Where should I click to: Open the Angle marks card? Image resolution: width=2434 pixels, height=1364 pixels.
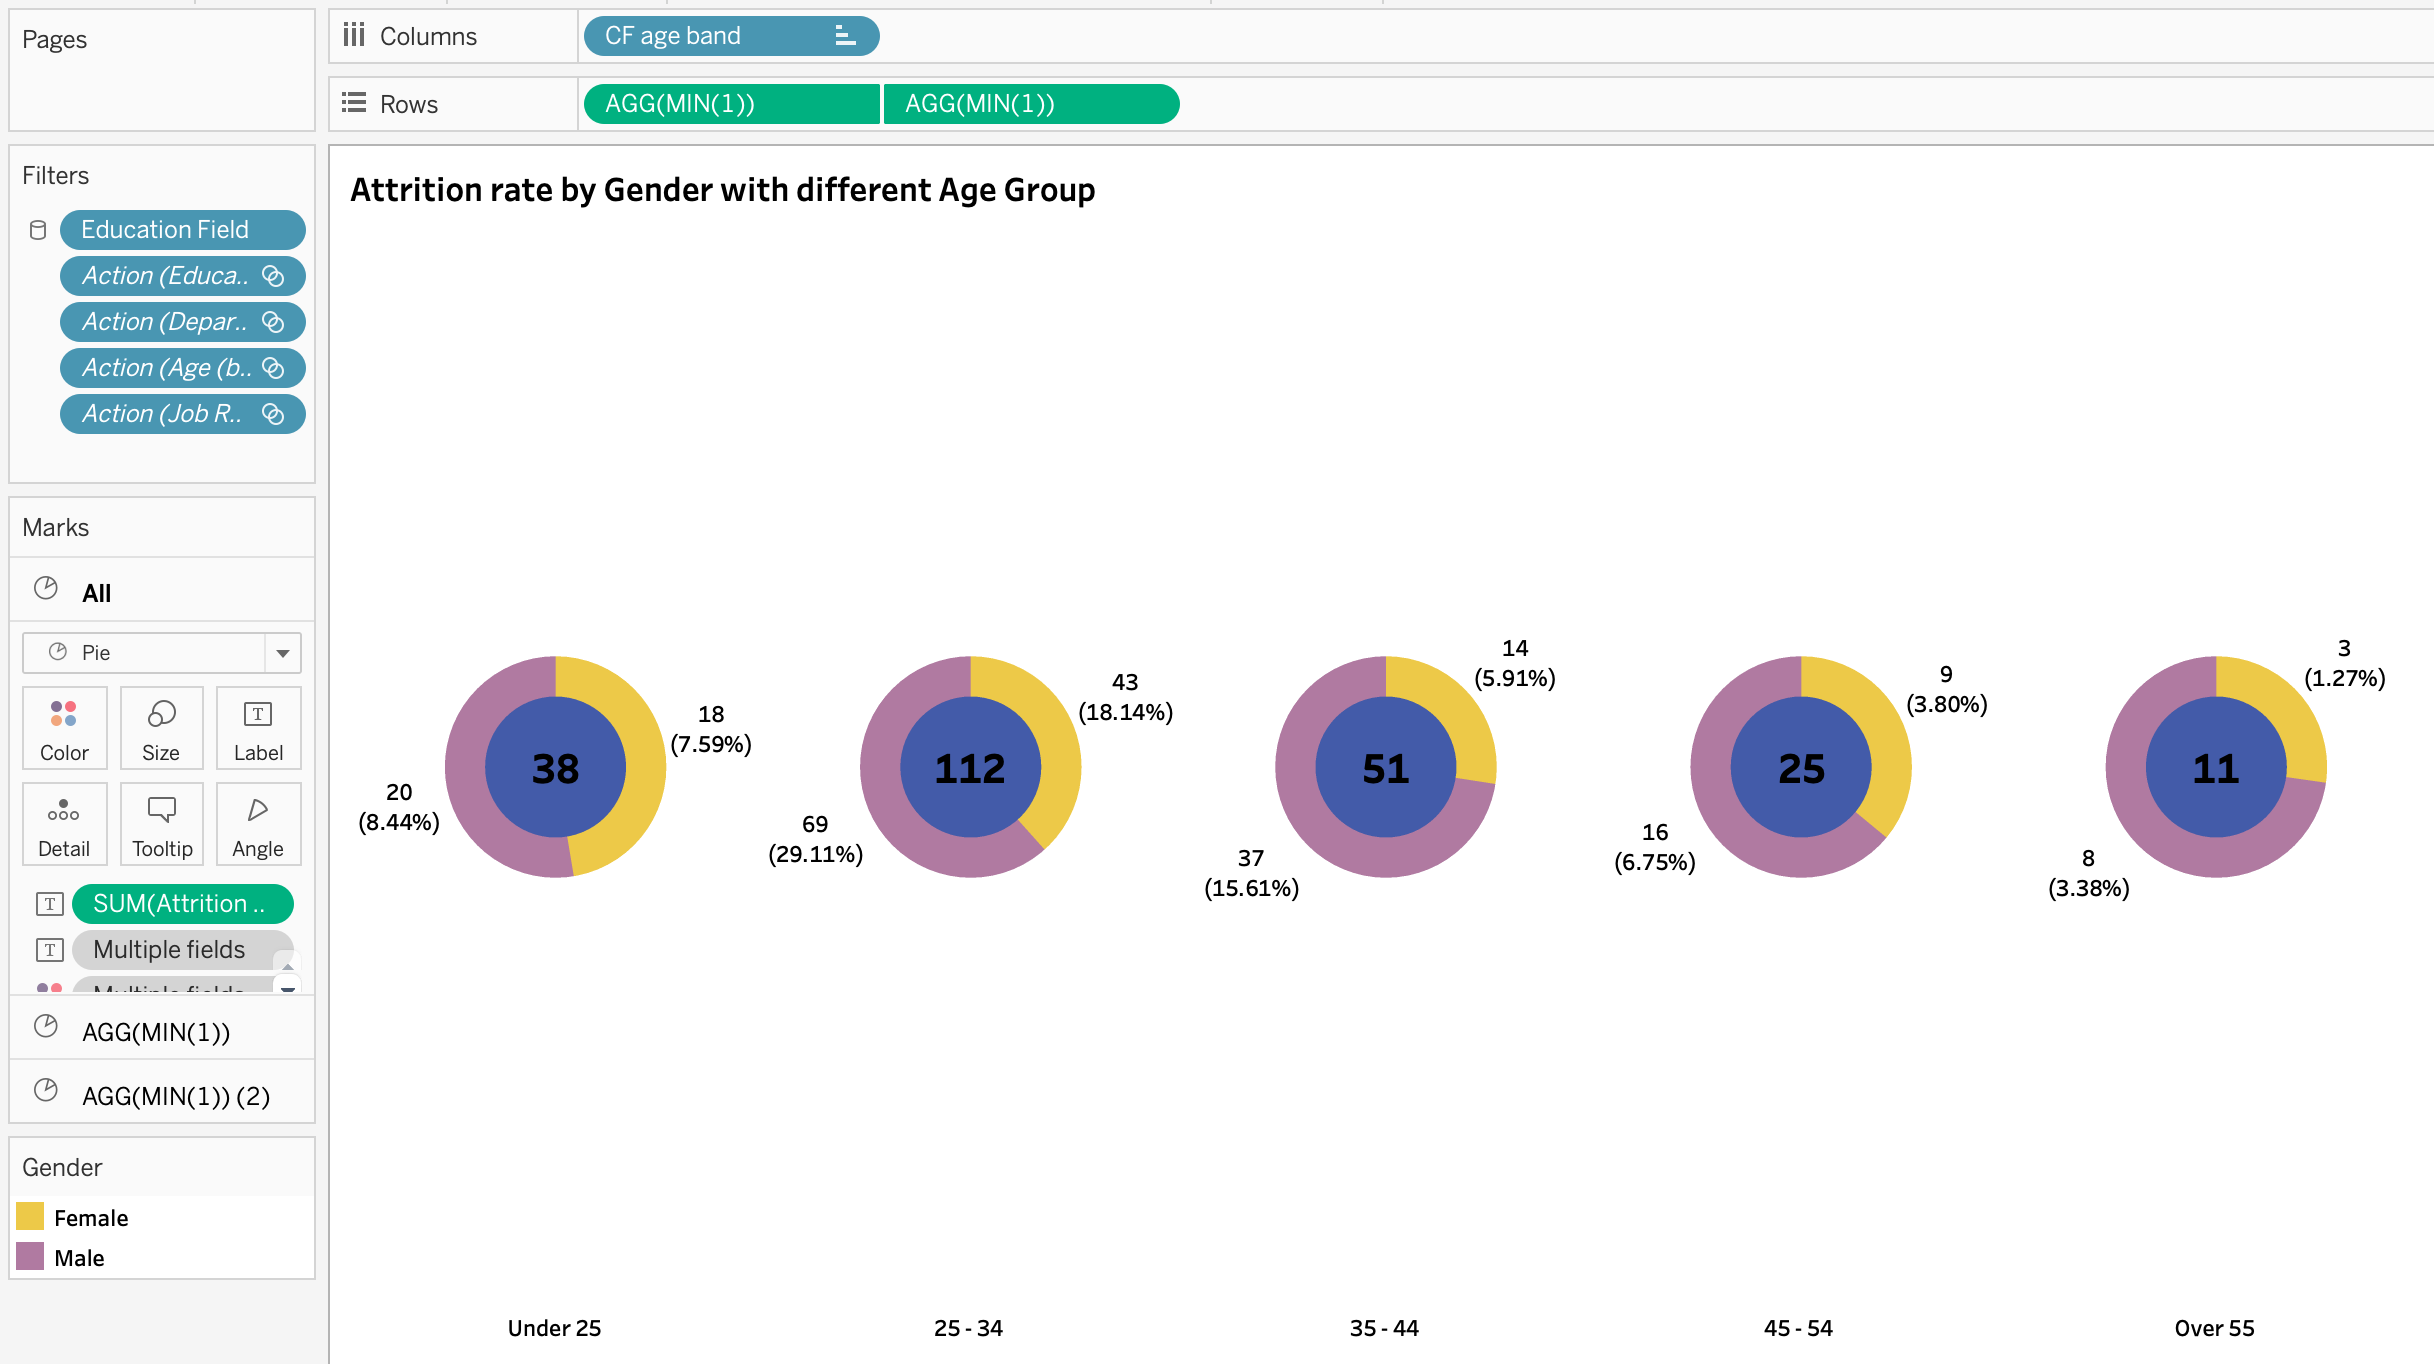(257, 823)
